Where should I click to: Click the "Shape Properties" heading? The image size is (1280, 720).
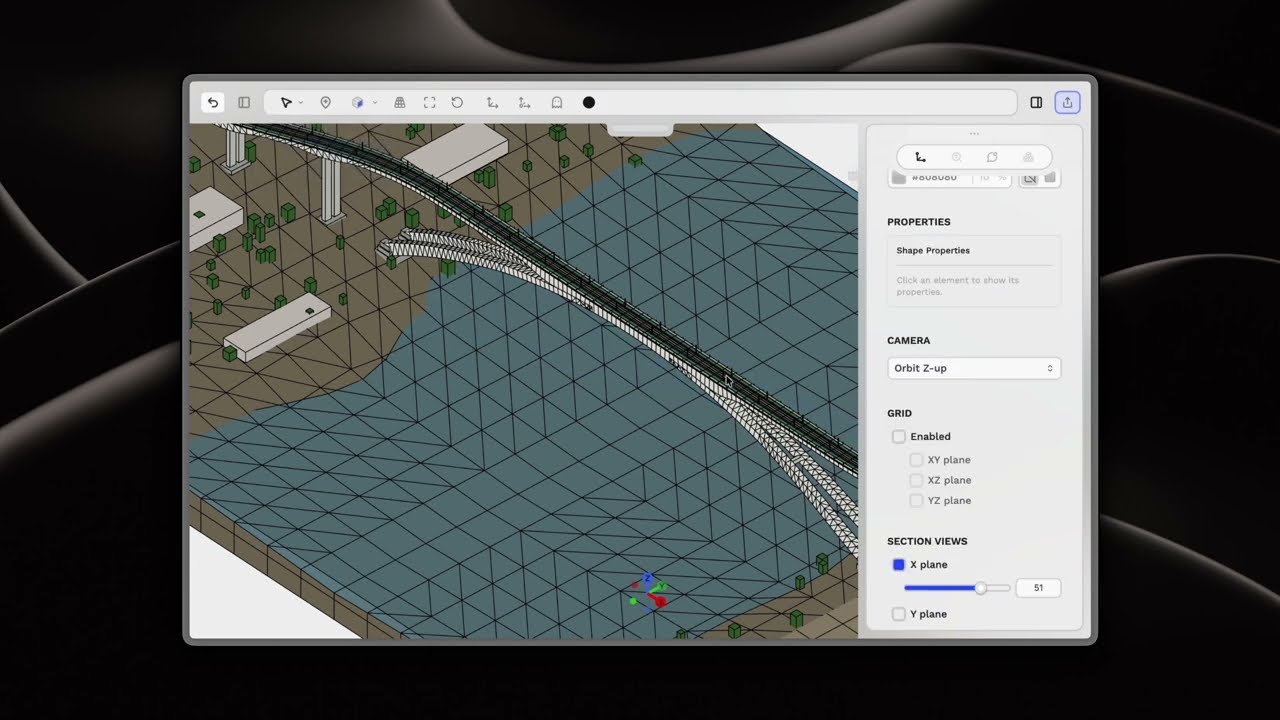click(933, 250)
